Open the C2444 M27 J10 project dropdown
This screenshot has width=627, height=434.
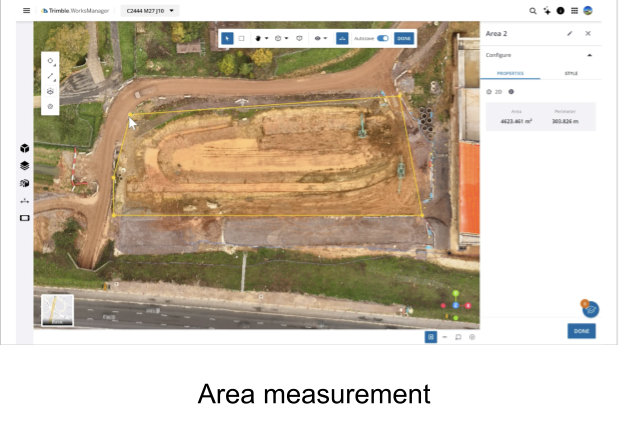(149, 10)
